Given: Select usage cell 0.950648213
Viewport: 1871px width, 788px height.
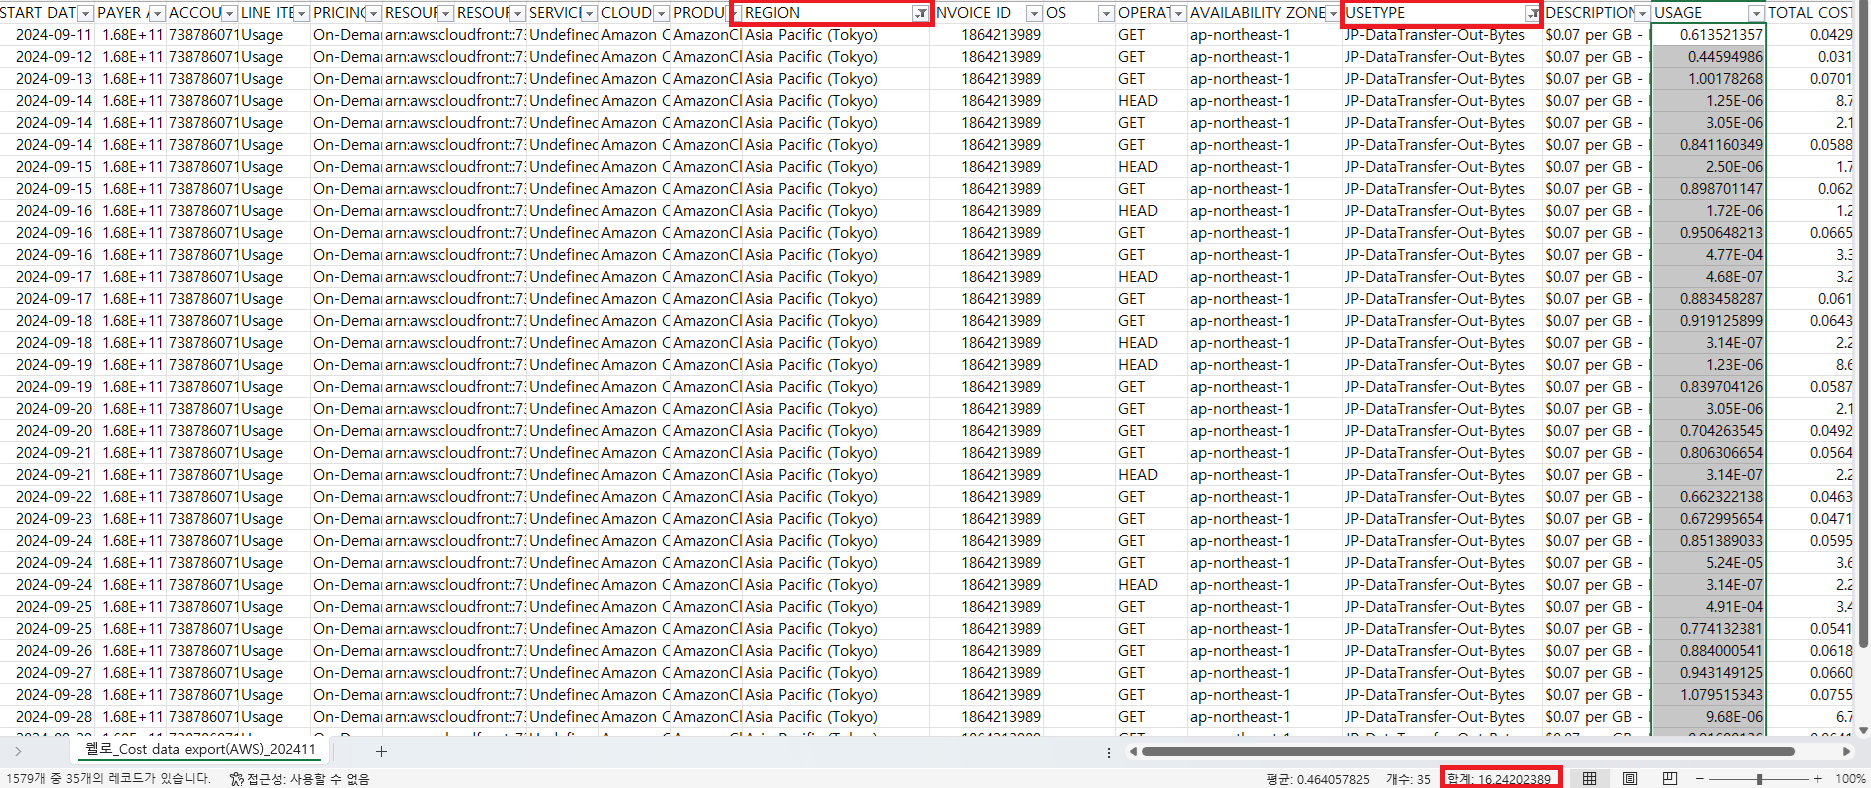Looking at the screenshot, I should (x=1709, y=233).
